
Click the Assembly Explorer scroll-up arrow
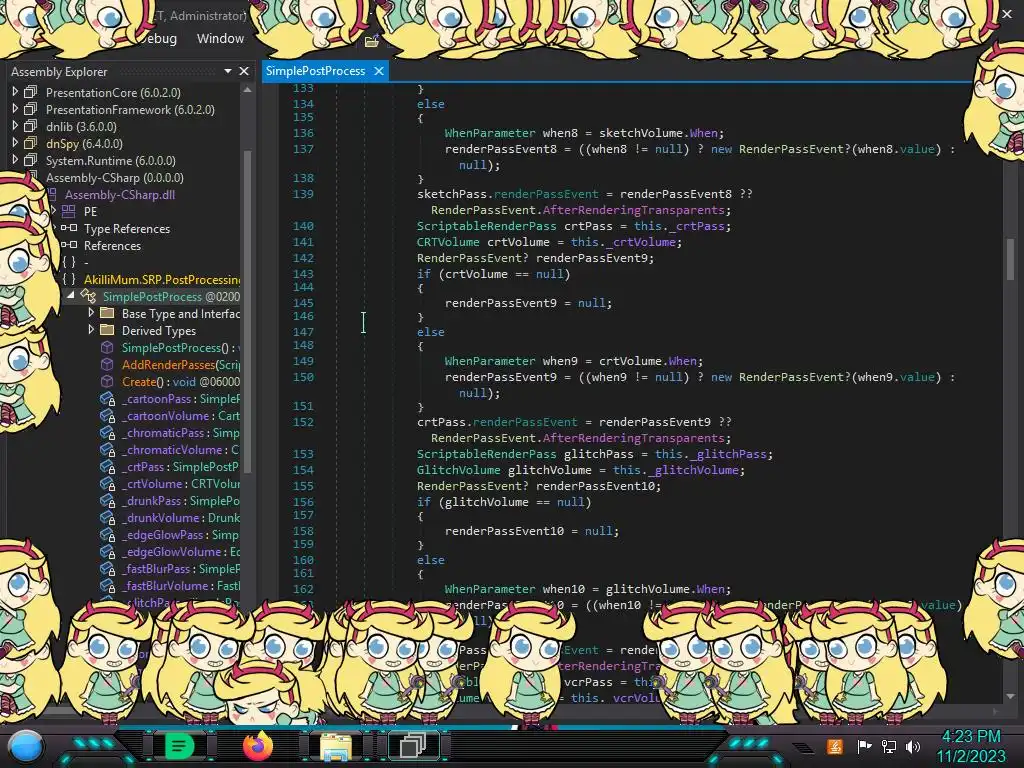coord(248,90)
